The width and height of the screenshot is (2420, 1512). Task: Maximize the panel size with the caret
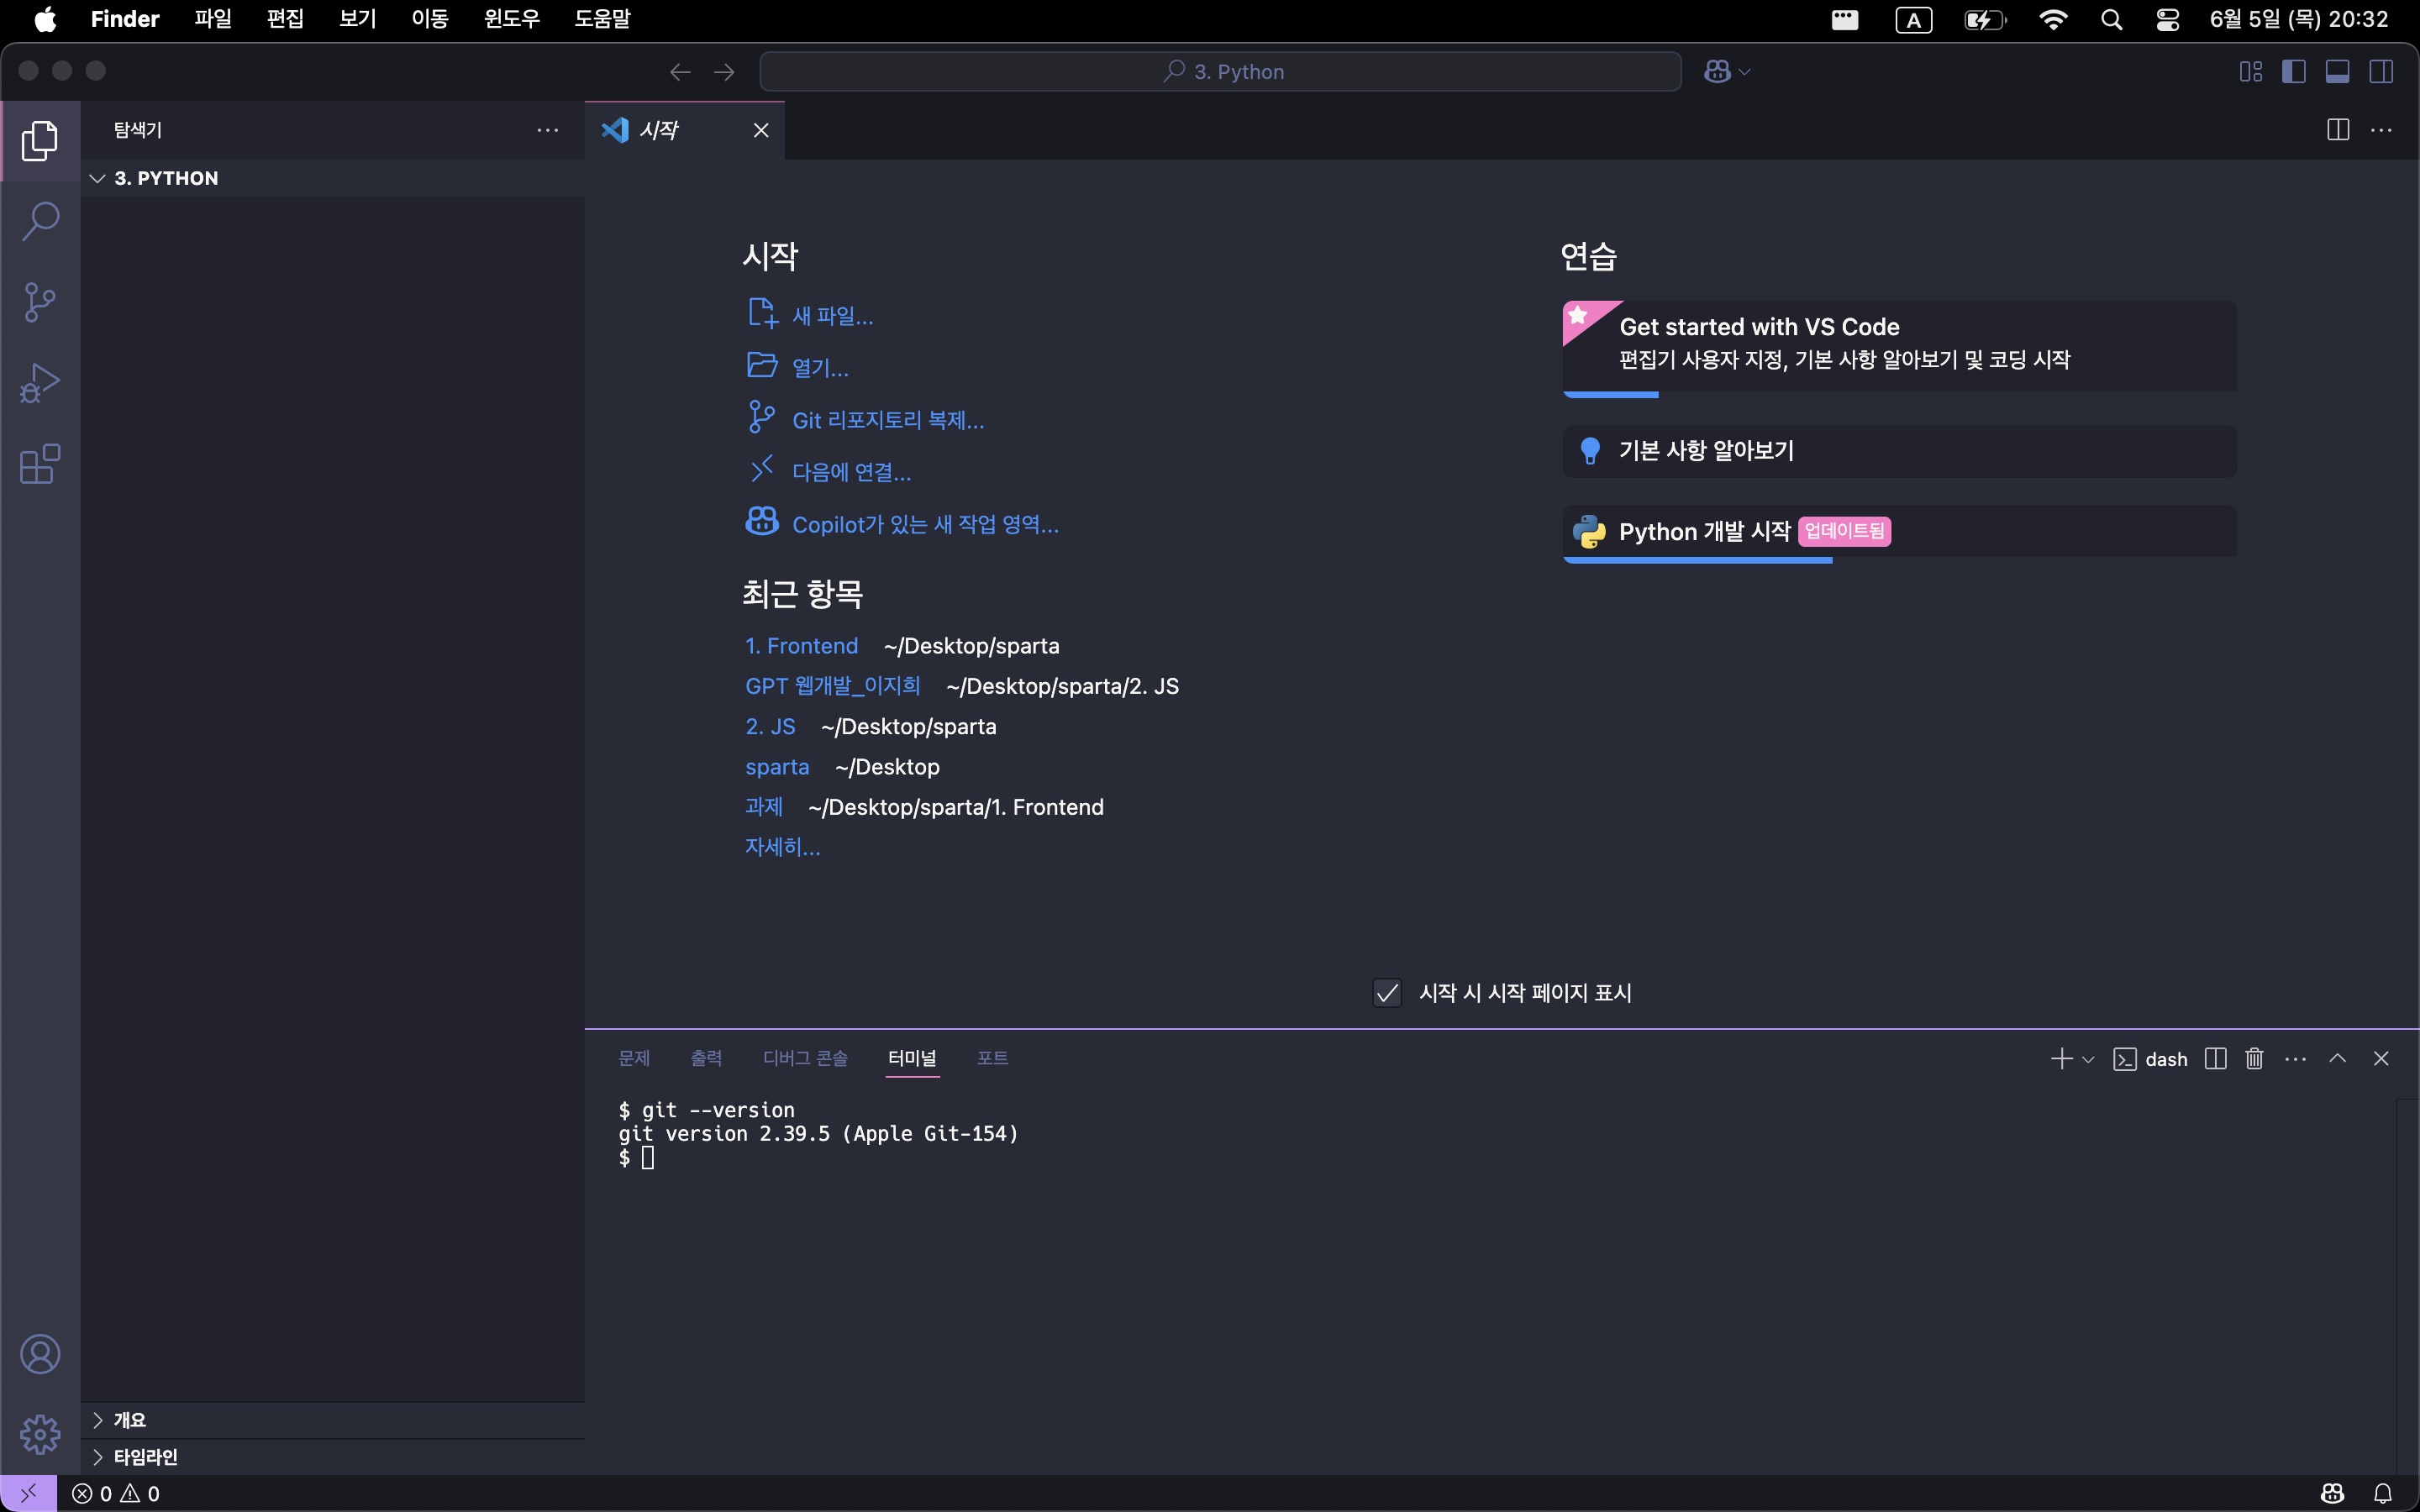click(2338, 1058)
